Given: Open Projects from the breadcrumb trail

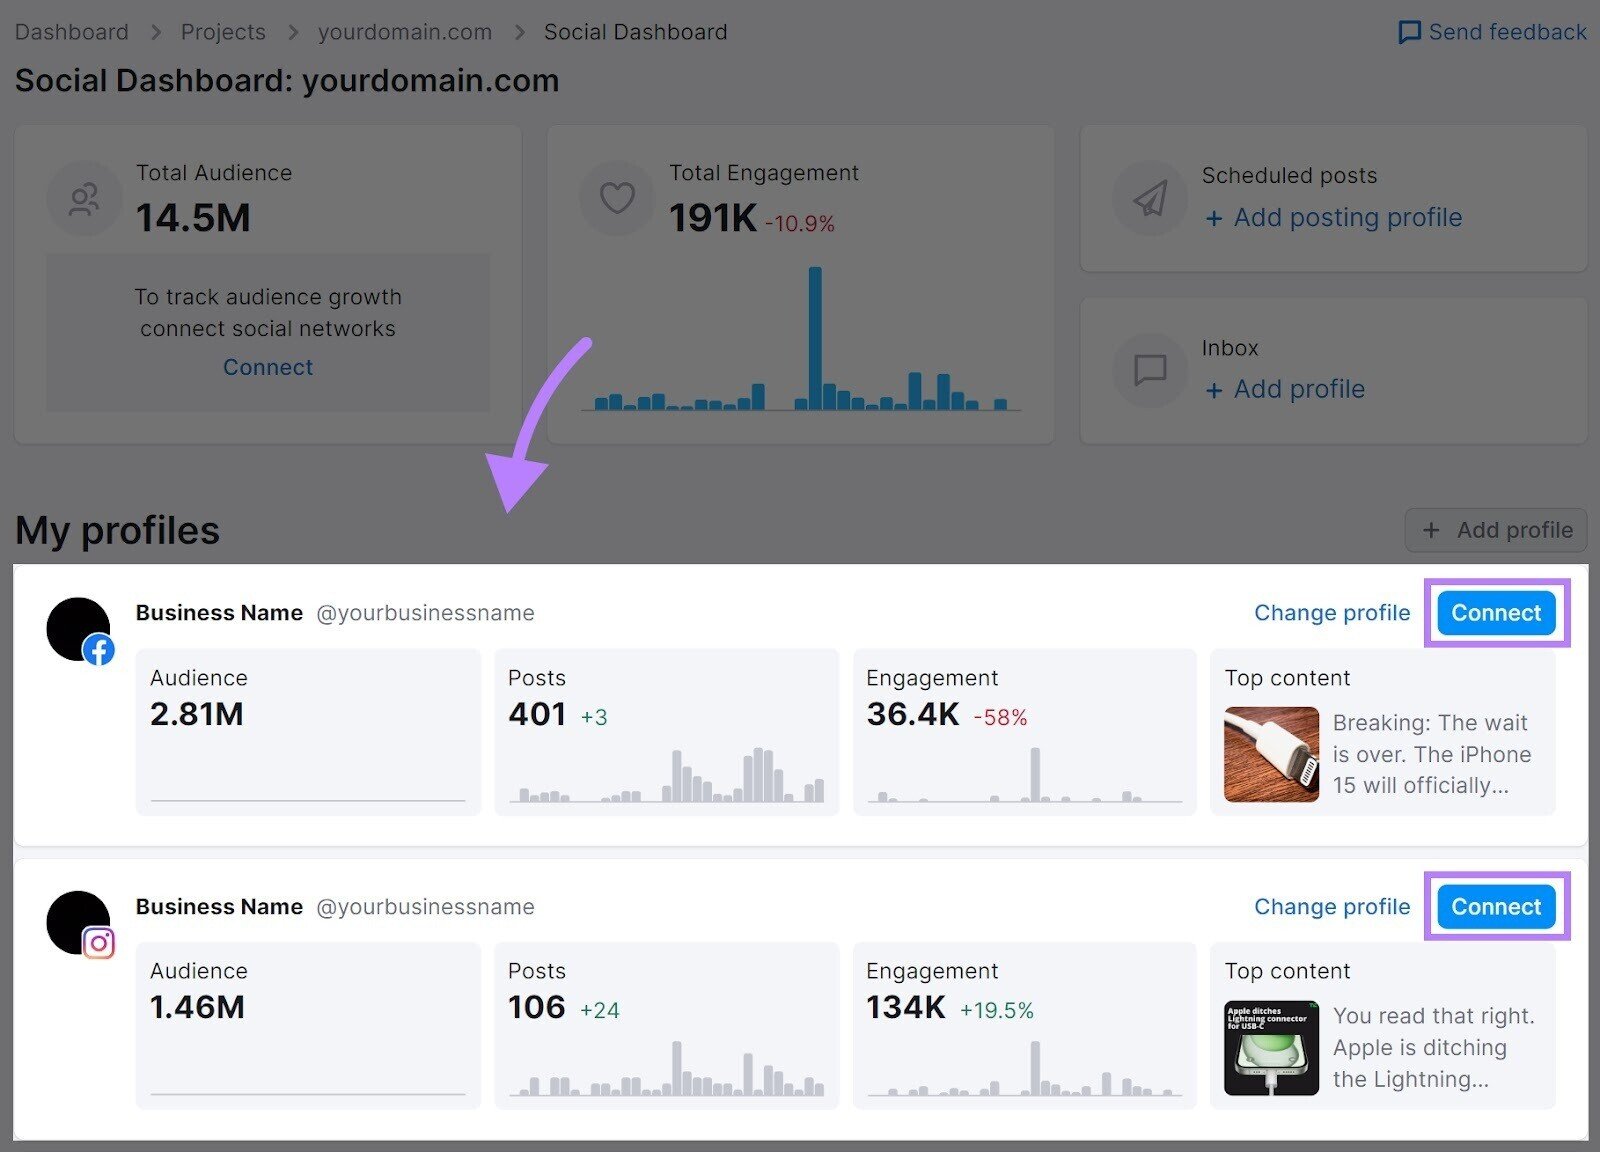Looking at the screenshot, I should (223, 31).
